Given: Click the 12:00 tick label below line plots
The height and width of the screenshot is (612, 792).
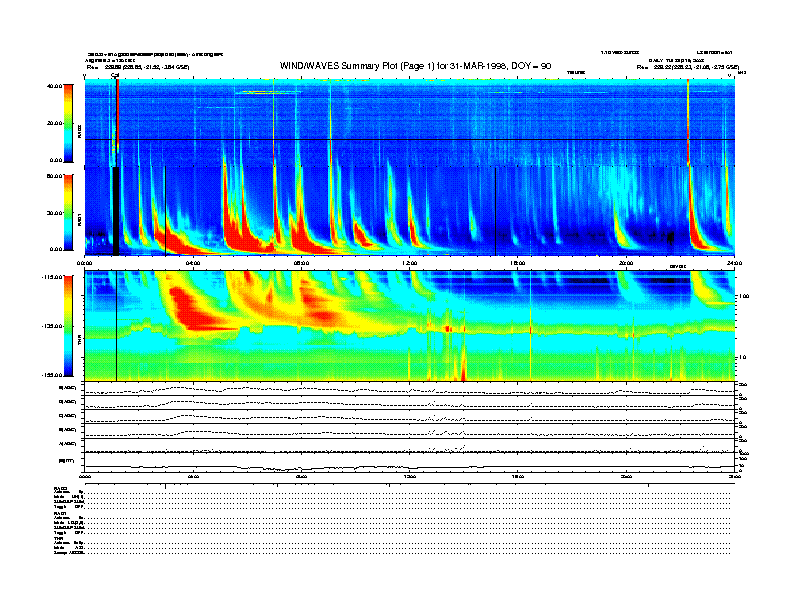Looking at the screenshot, I should click(410, 476).
